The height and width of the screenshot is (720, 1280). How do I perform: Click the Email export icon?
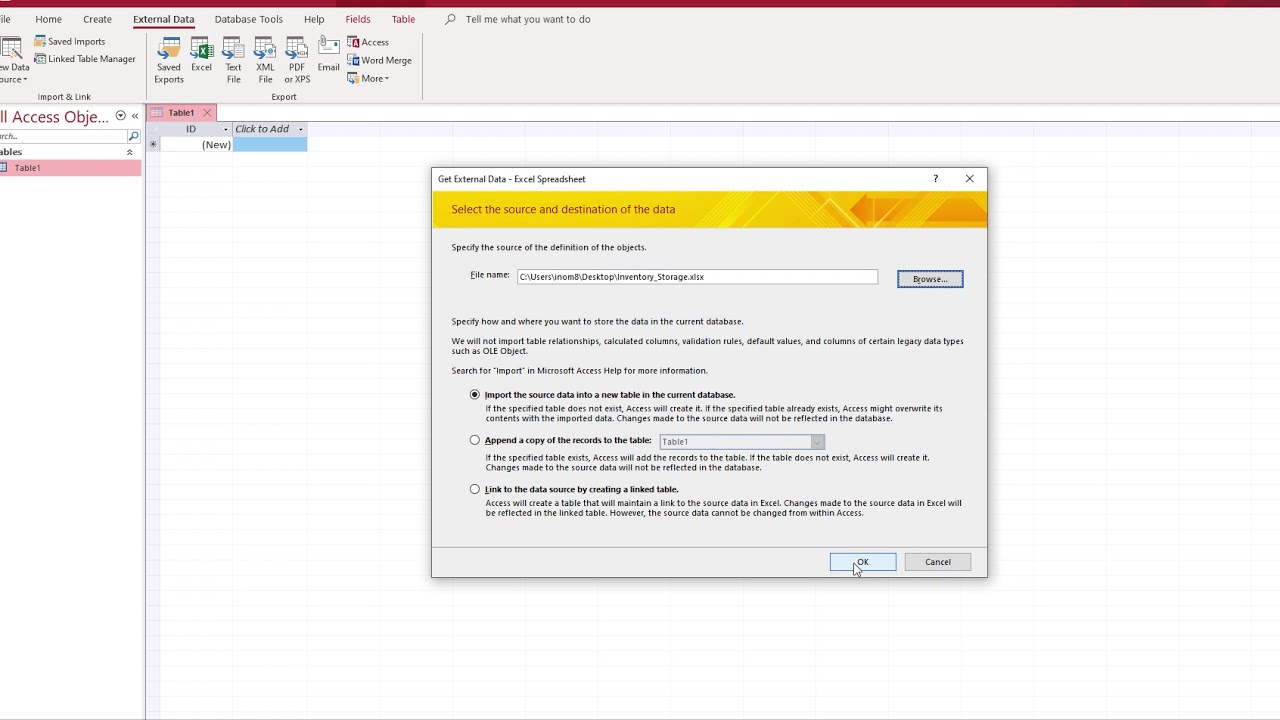(x=328, y=55)
